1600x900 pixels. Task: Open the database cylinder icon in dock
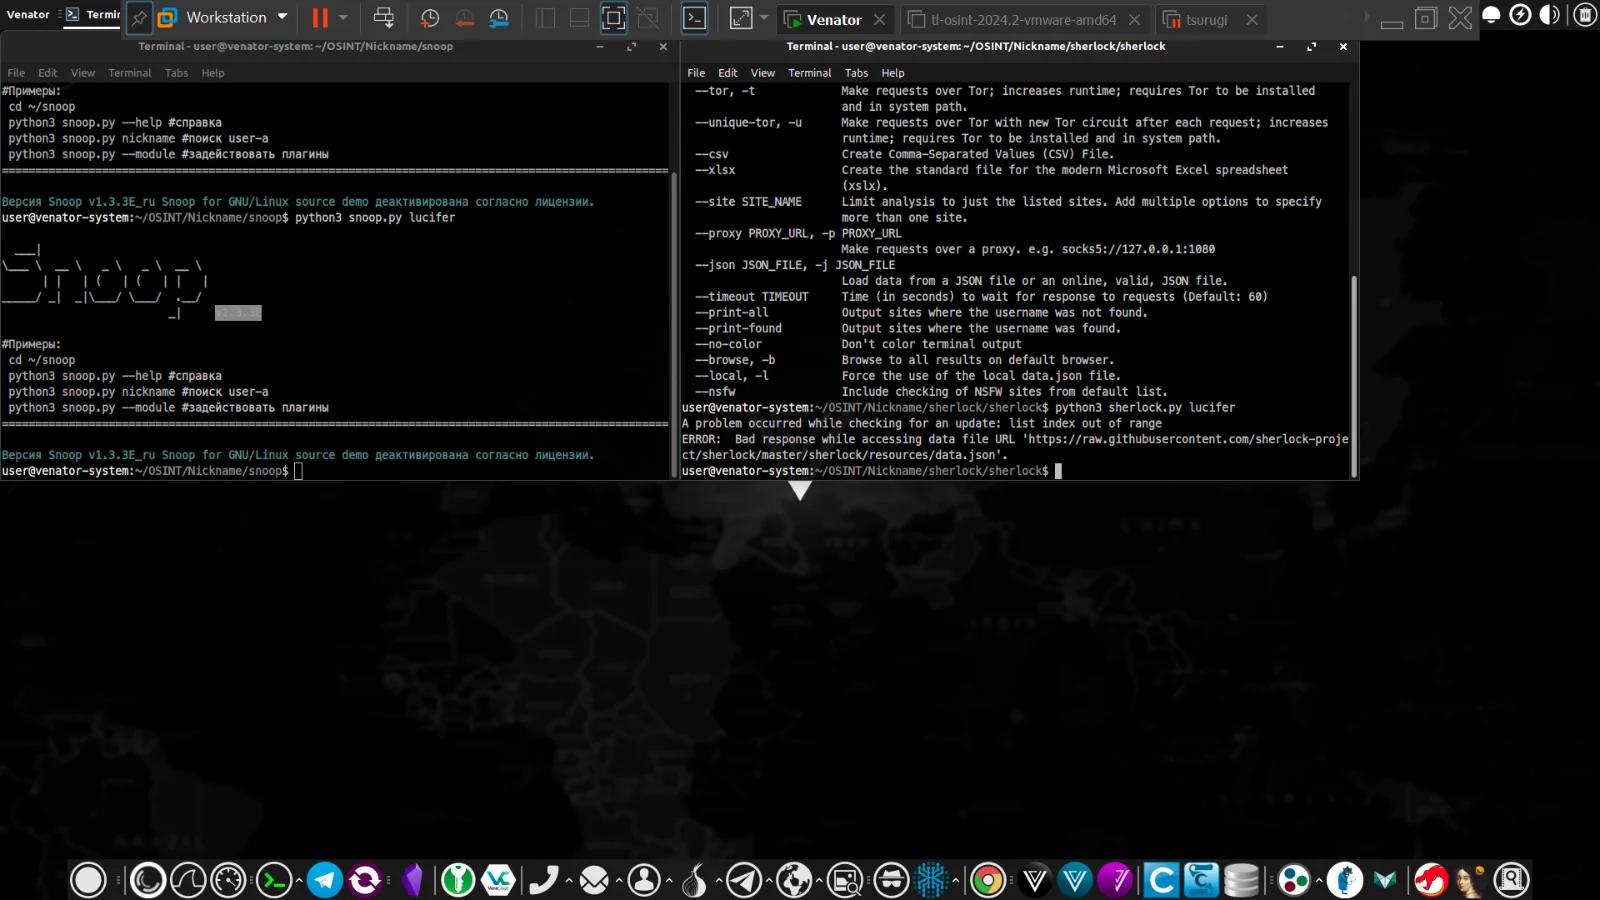pos(1241,880)
